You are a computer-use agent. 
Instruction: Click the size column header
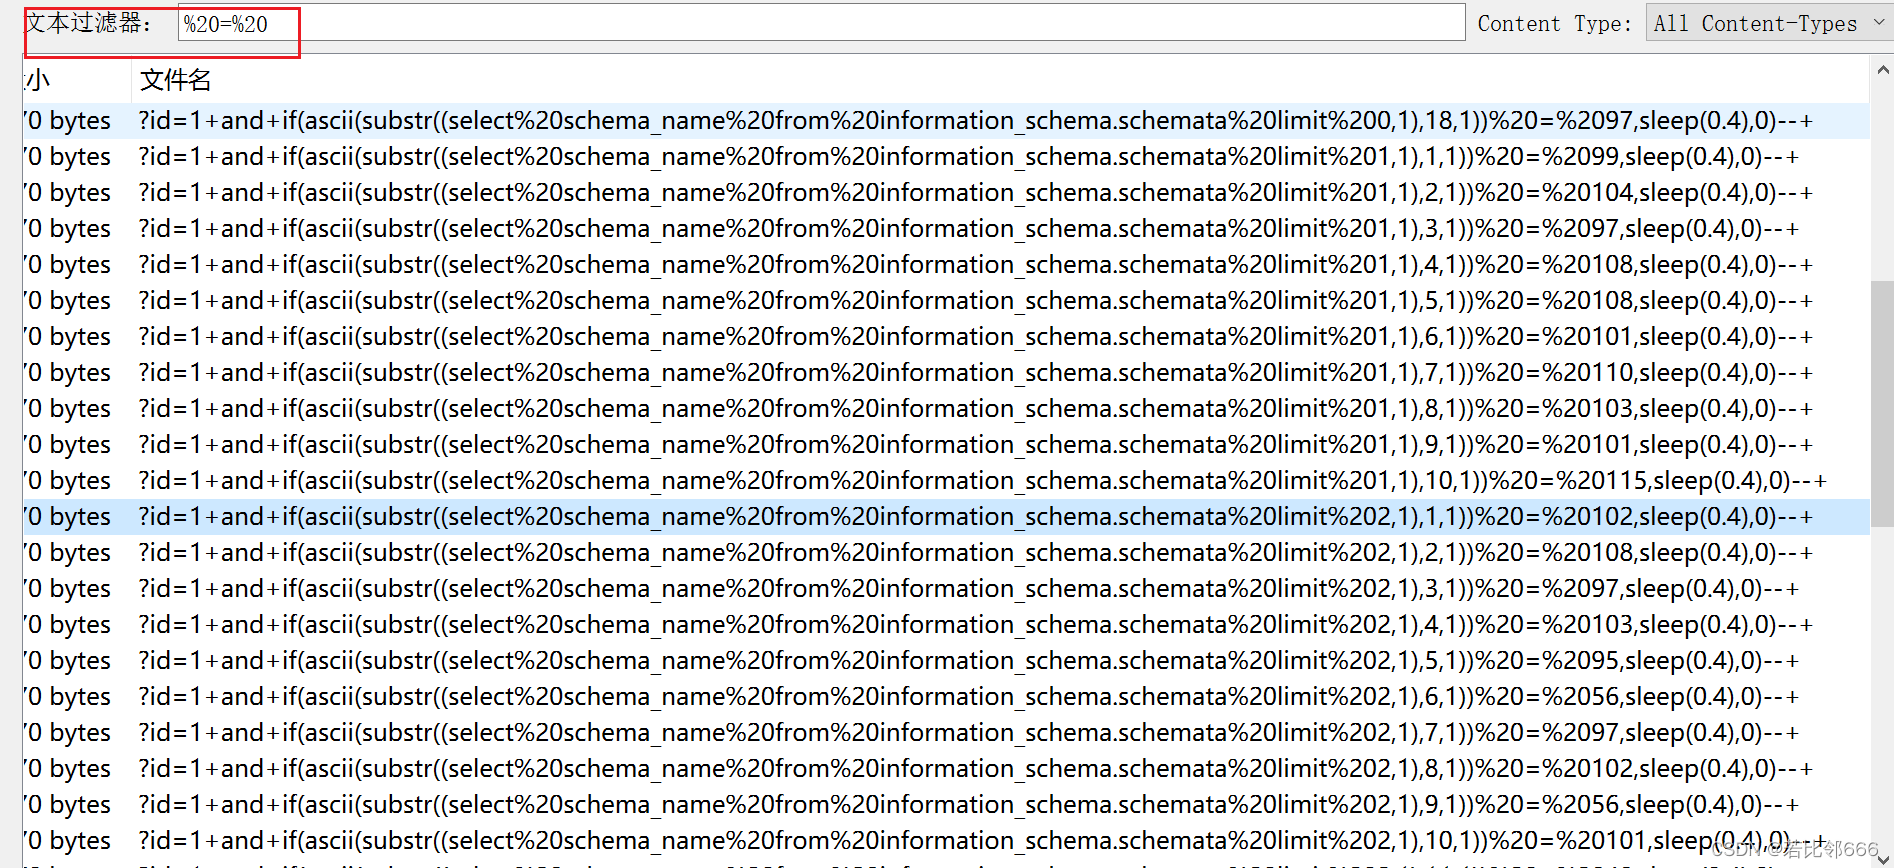coord(78,80)
